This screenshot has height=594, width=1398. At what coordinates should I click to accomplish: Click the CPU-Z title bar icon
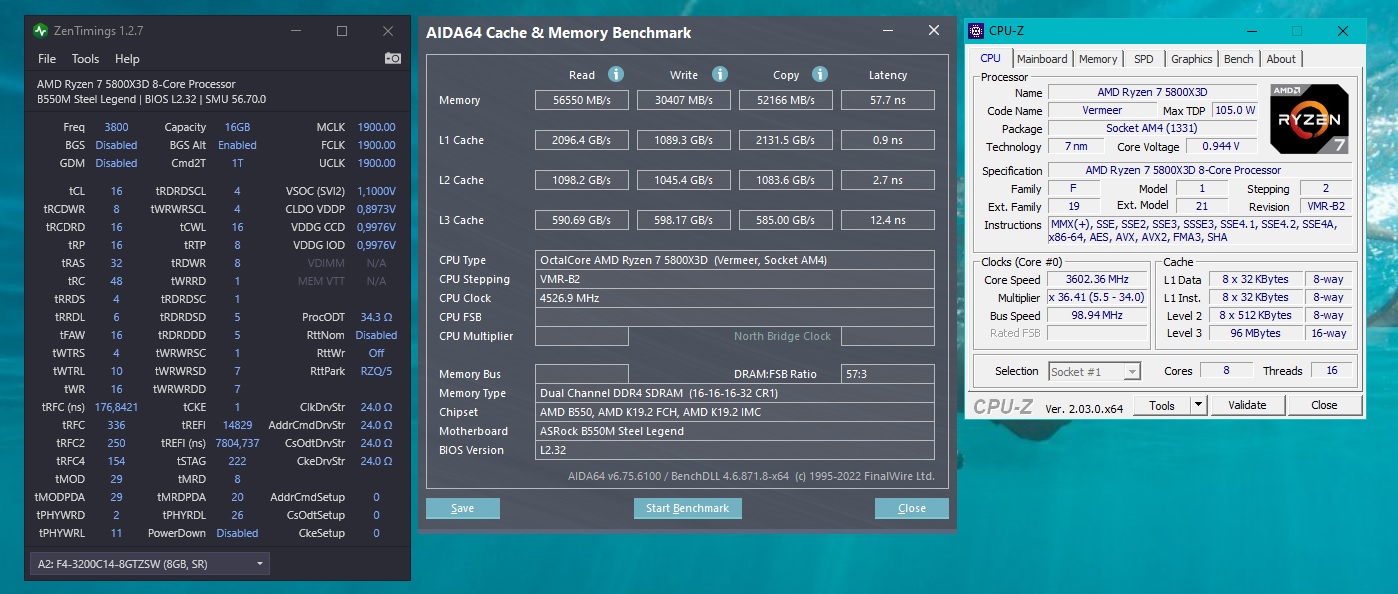pyautogui.click(x=976, y=31)
